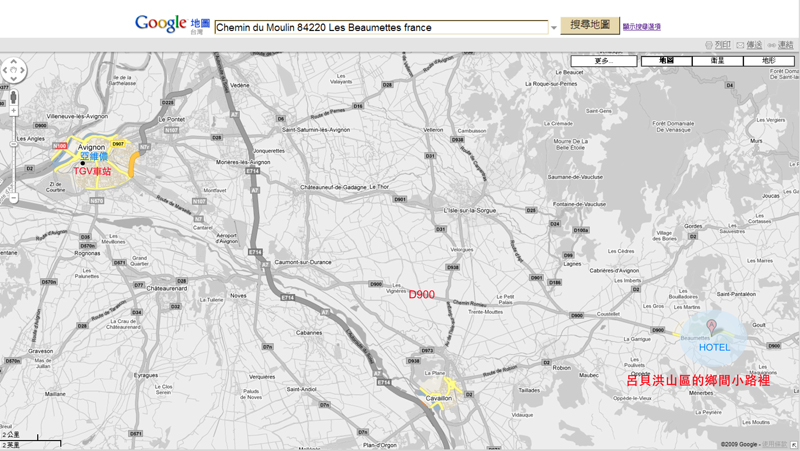Image resolution: width=800 pixels, height=451 pixels.
Task: Click the Caumont-sur-Durance label
Action: coord(303,262)
